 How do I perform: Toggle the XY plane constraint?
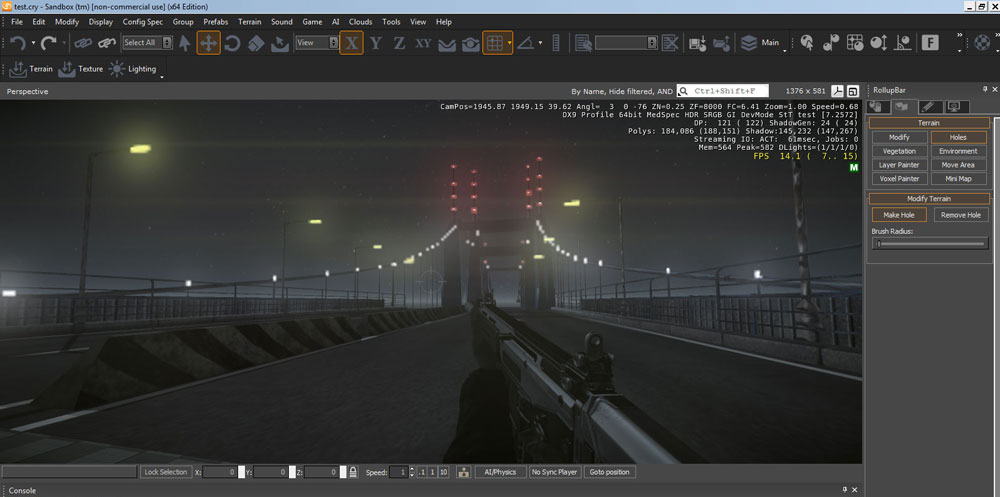(423, 43)
